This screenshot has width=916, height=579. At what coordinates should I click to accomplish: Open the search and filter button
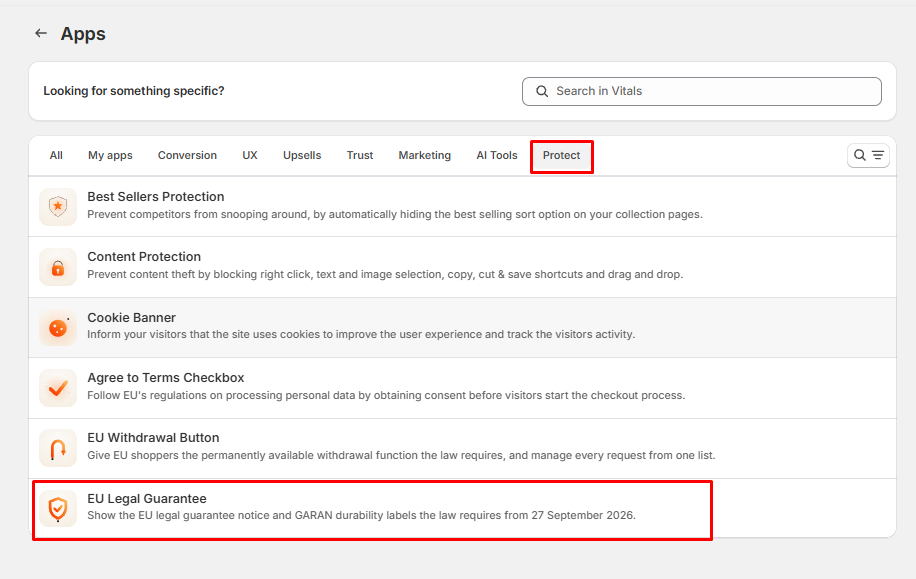868,155
